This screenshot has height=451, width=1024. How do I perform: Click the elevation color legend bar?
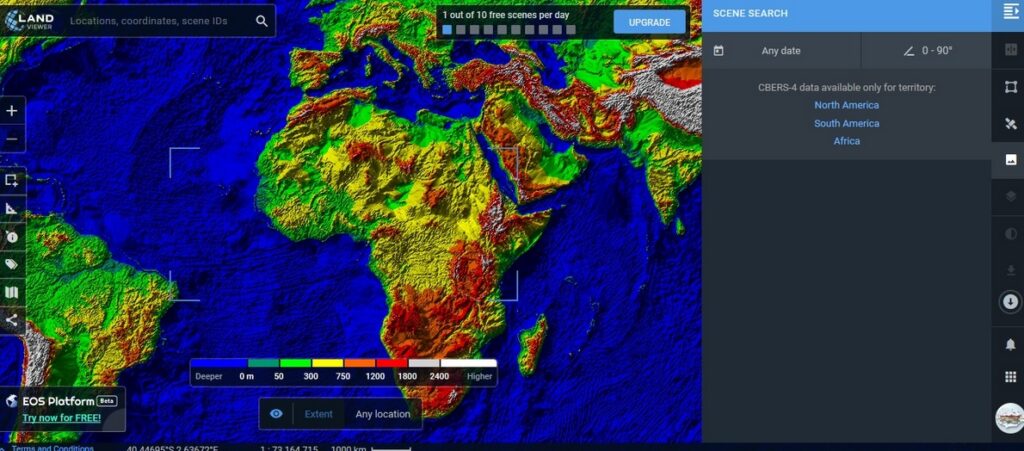[343, 364]
